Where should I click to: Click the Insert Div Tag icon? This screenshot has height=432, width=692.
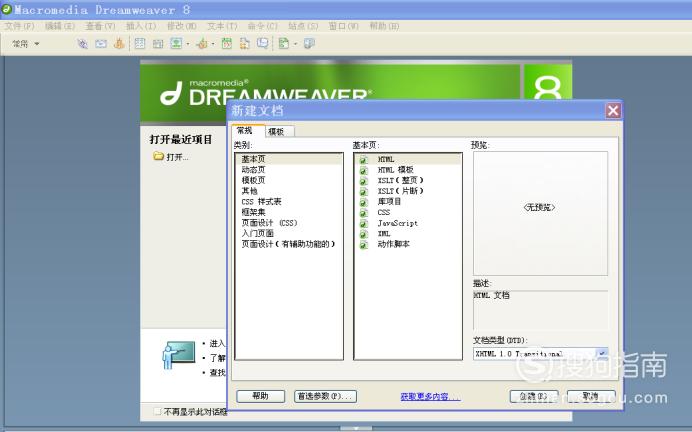point(158,43)
